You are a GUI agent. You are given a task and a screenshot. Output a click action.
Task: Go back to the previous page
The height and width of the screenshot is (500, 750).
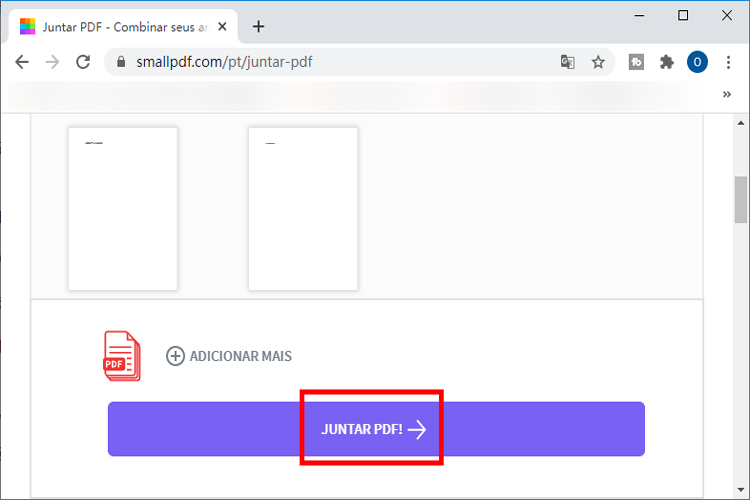(x=22, y=62)
